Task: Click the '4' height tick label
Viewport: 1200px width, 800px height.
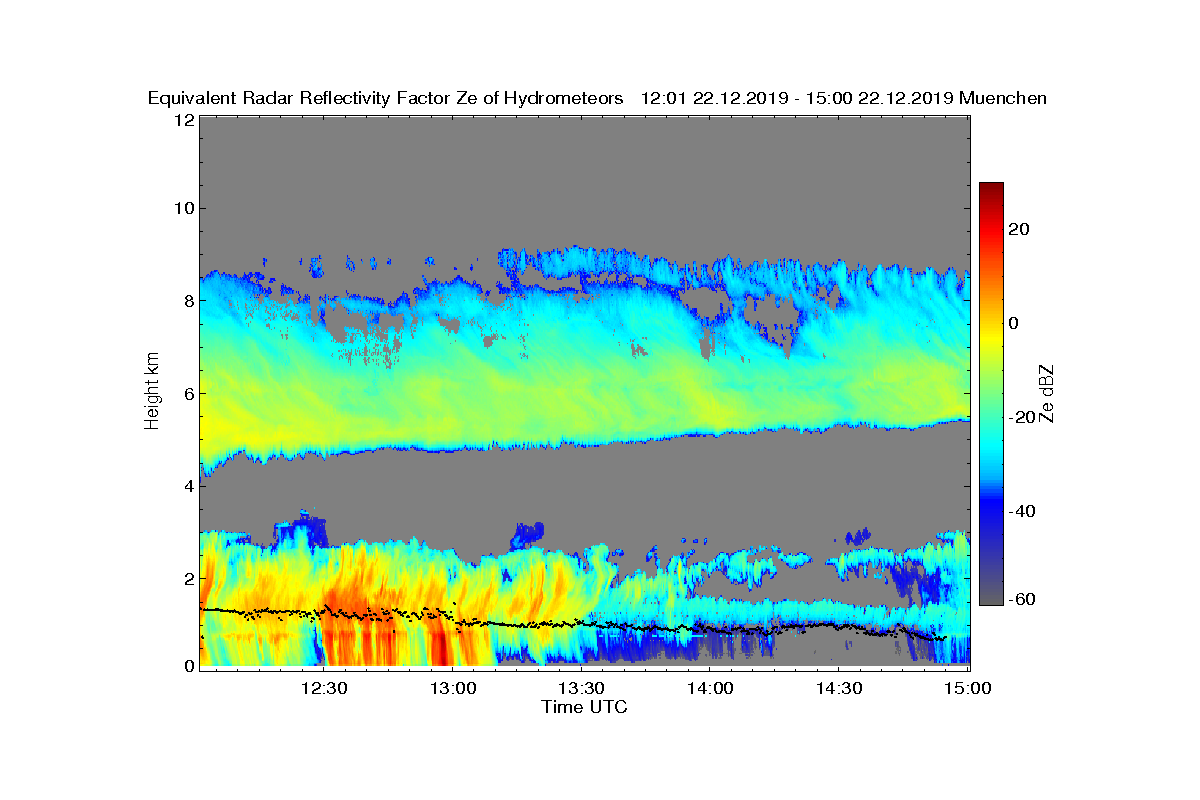Action: pyautogui.click(x=188, y=485)
